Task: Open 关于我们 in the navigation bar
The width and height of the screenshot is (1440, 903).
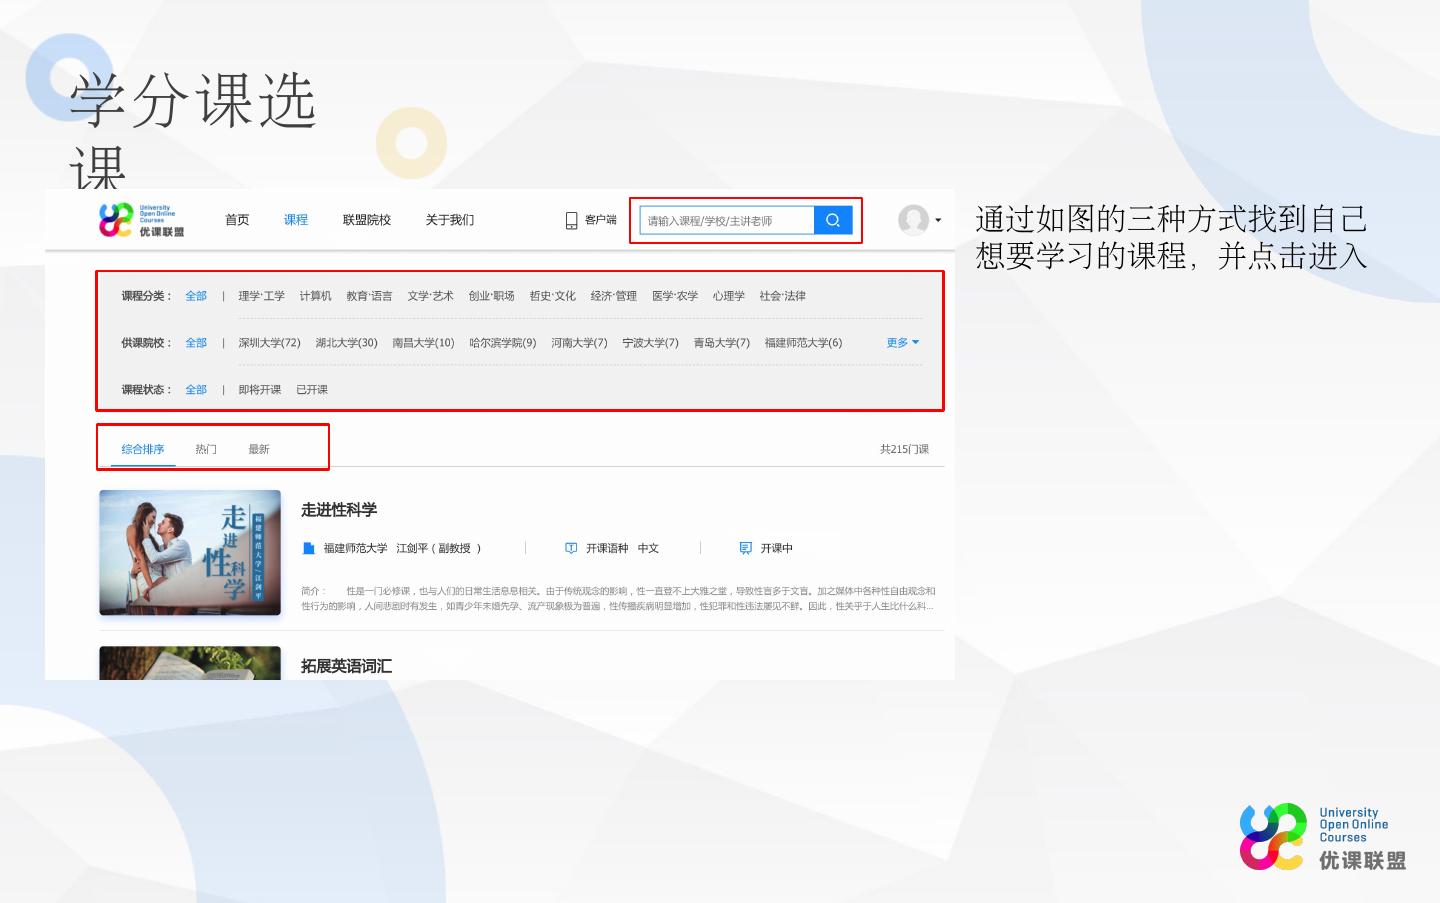Action: pos(450,220)
